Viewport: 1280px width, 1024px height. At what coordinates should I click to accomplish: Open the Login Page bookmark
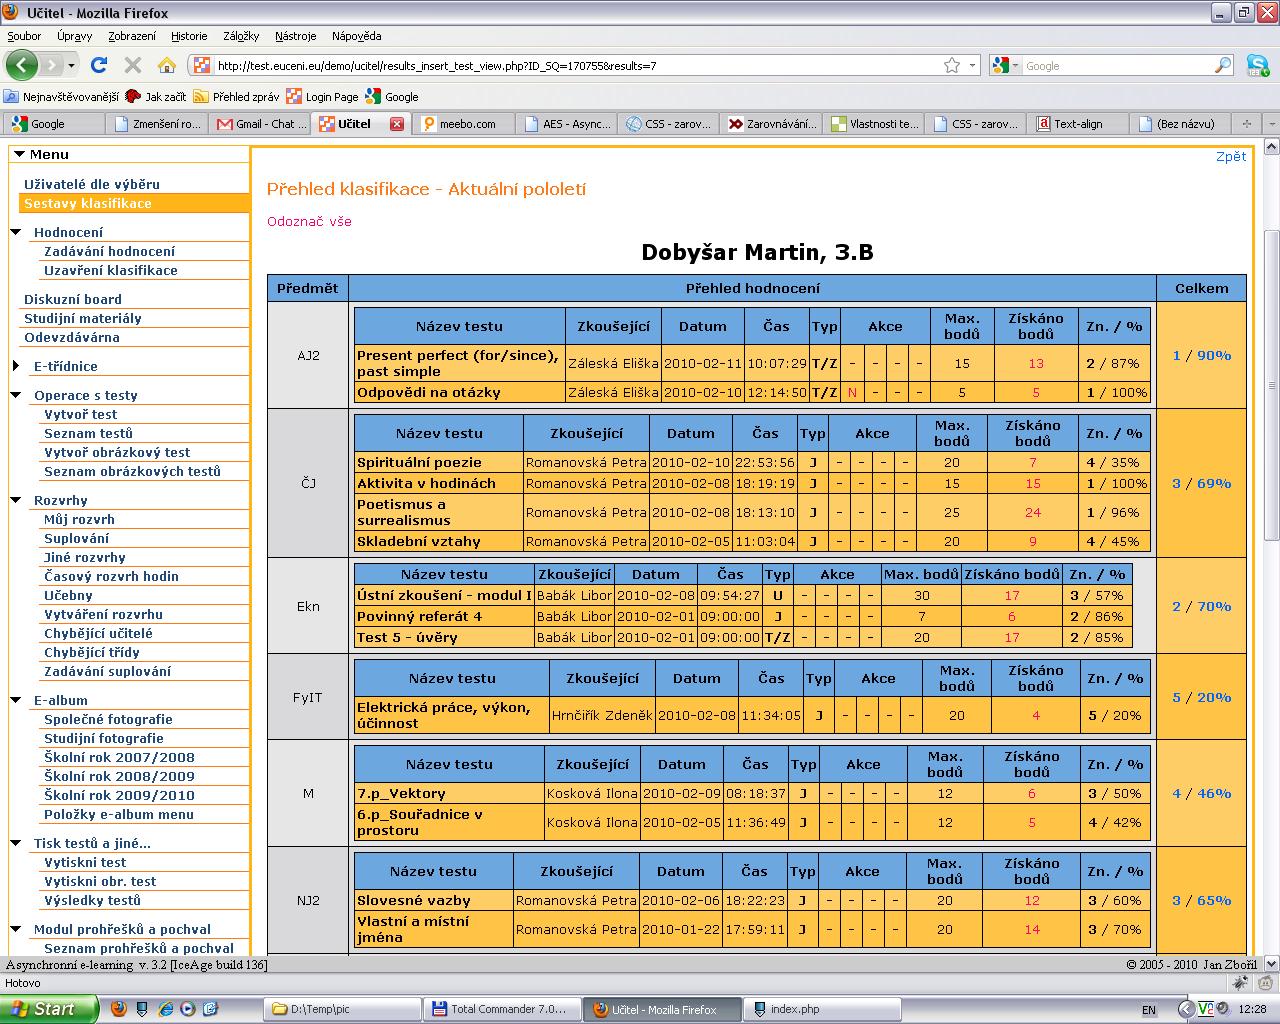click(322, 97)
